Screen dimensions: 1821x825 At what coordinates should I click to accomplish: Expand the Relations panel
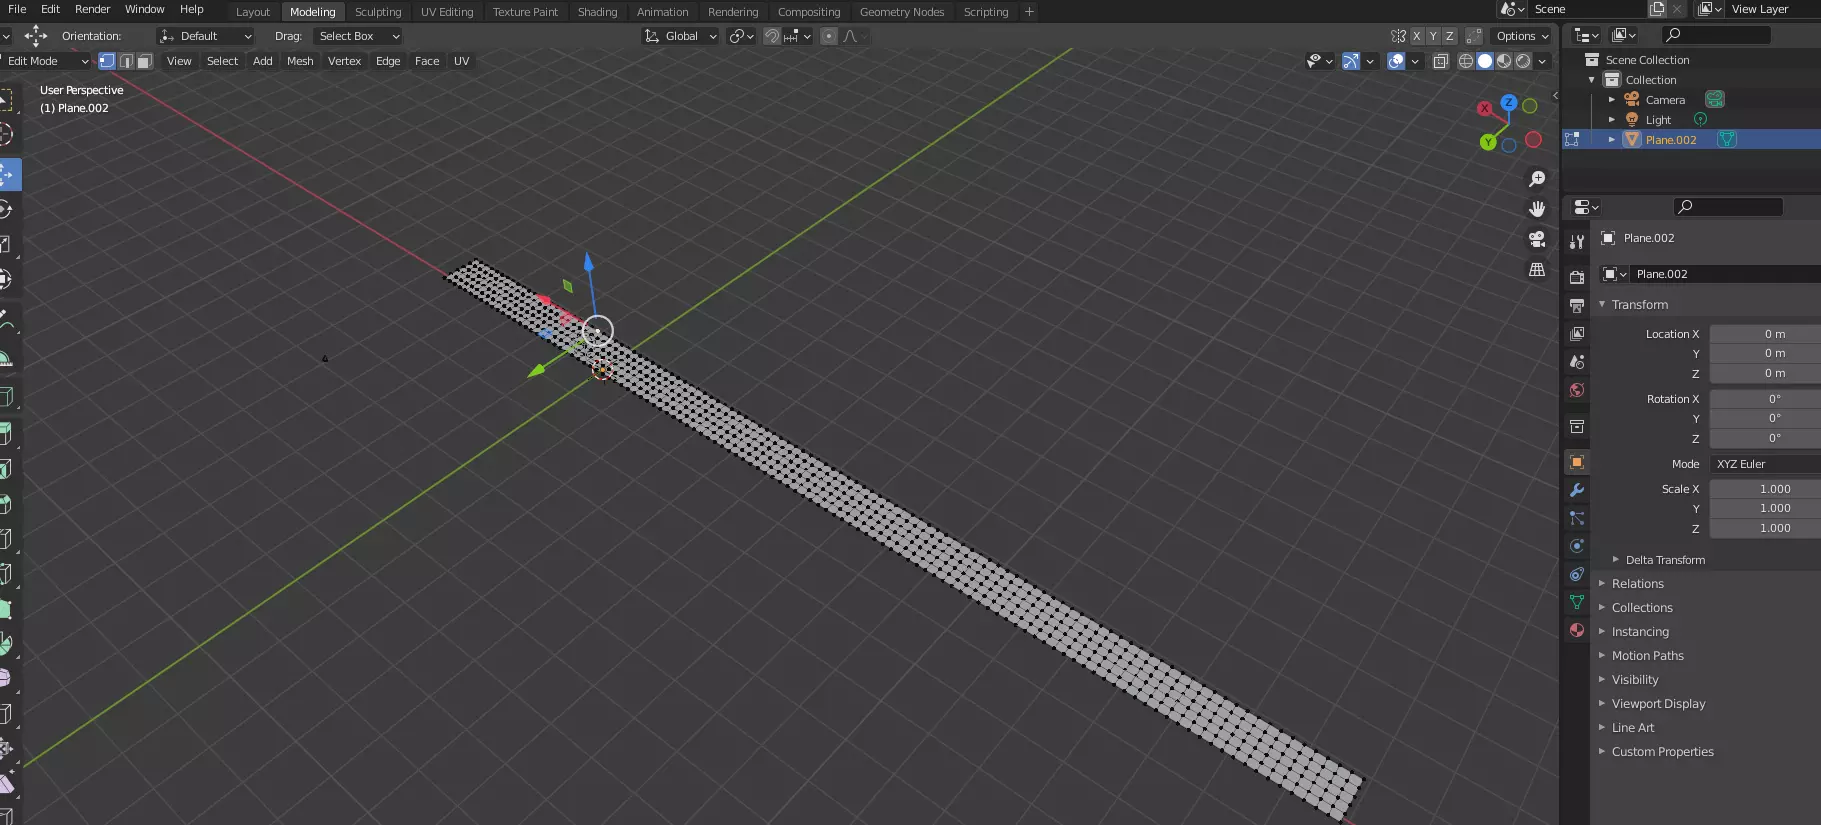(x=1638, y=584)
